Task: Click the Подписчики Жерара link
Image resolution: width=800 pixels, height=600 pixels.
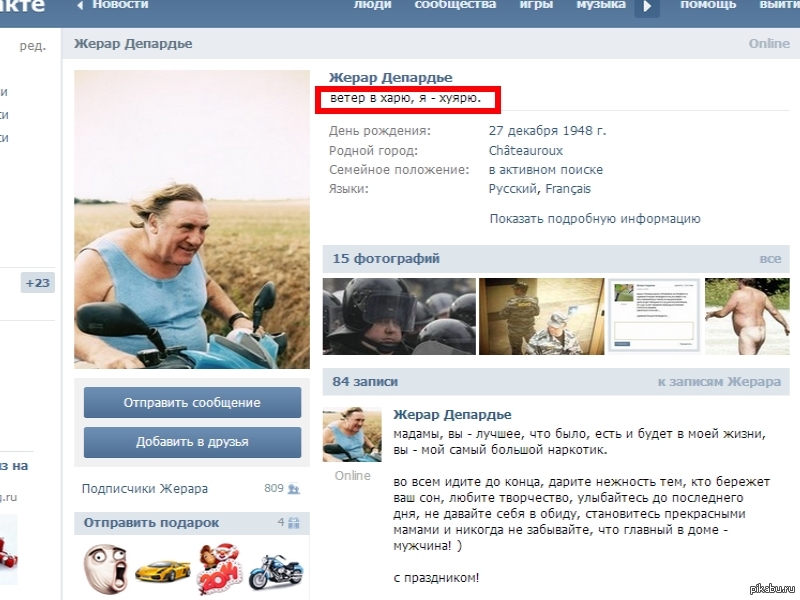Action: pyautogui.click(x=145, y=489)
